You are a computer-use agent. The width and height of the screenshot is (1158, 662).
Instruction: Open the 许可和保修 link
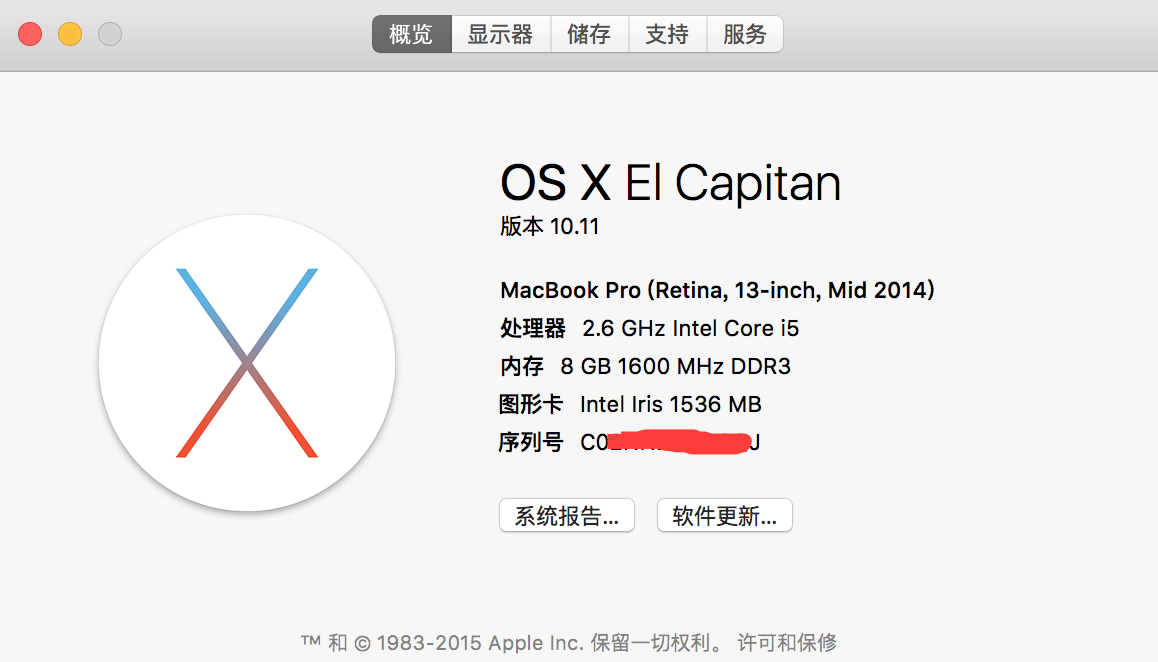point(787,642)
